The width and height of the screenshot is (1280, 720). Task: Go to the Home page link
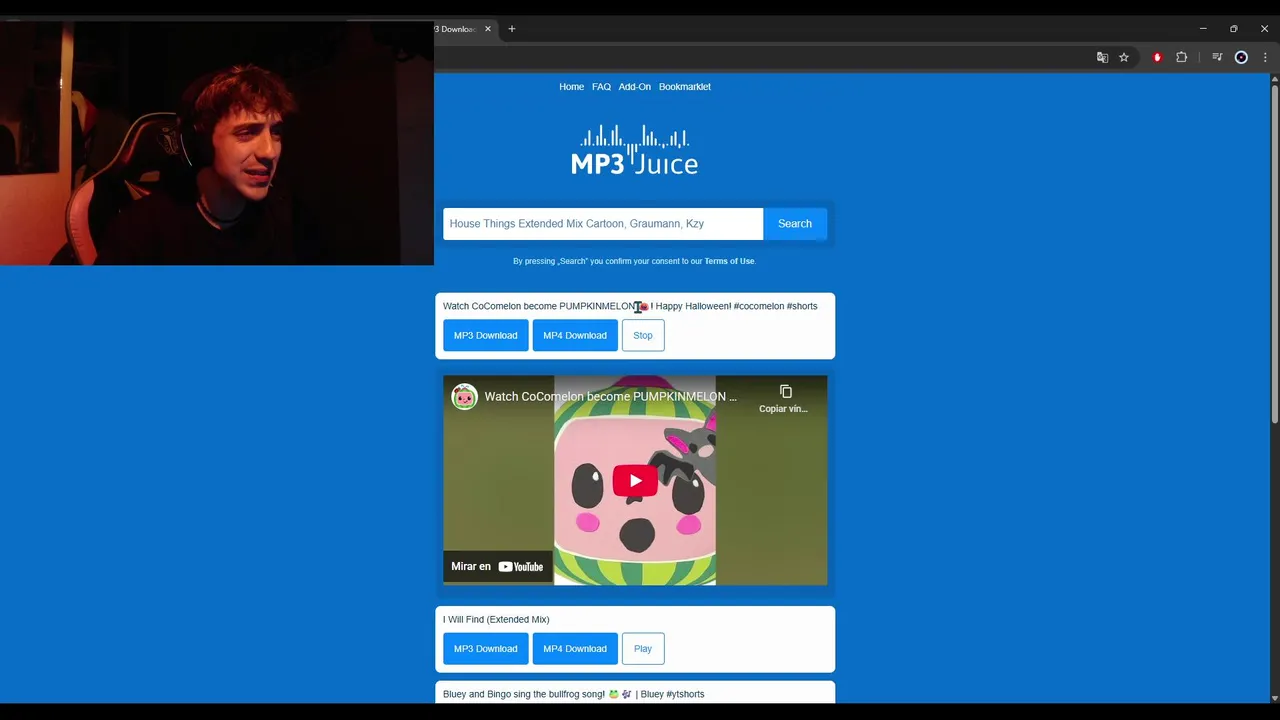(571, 87)
